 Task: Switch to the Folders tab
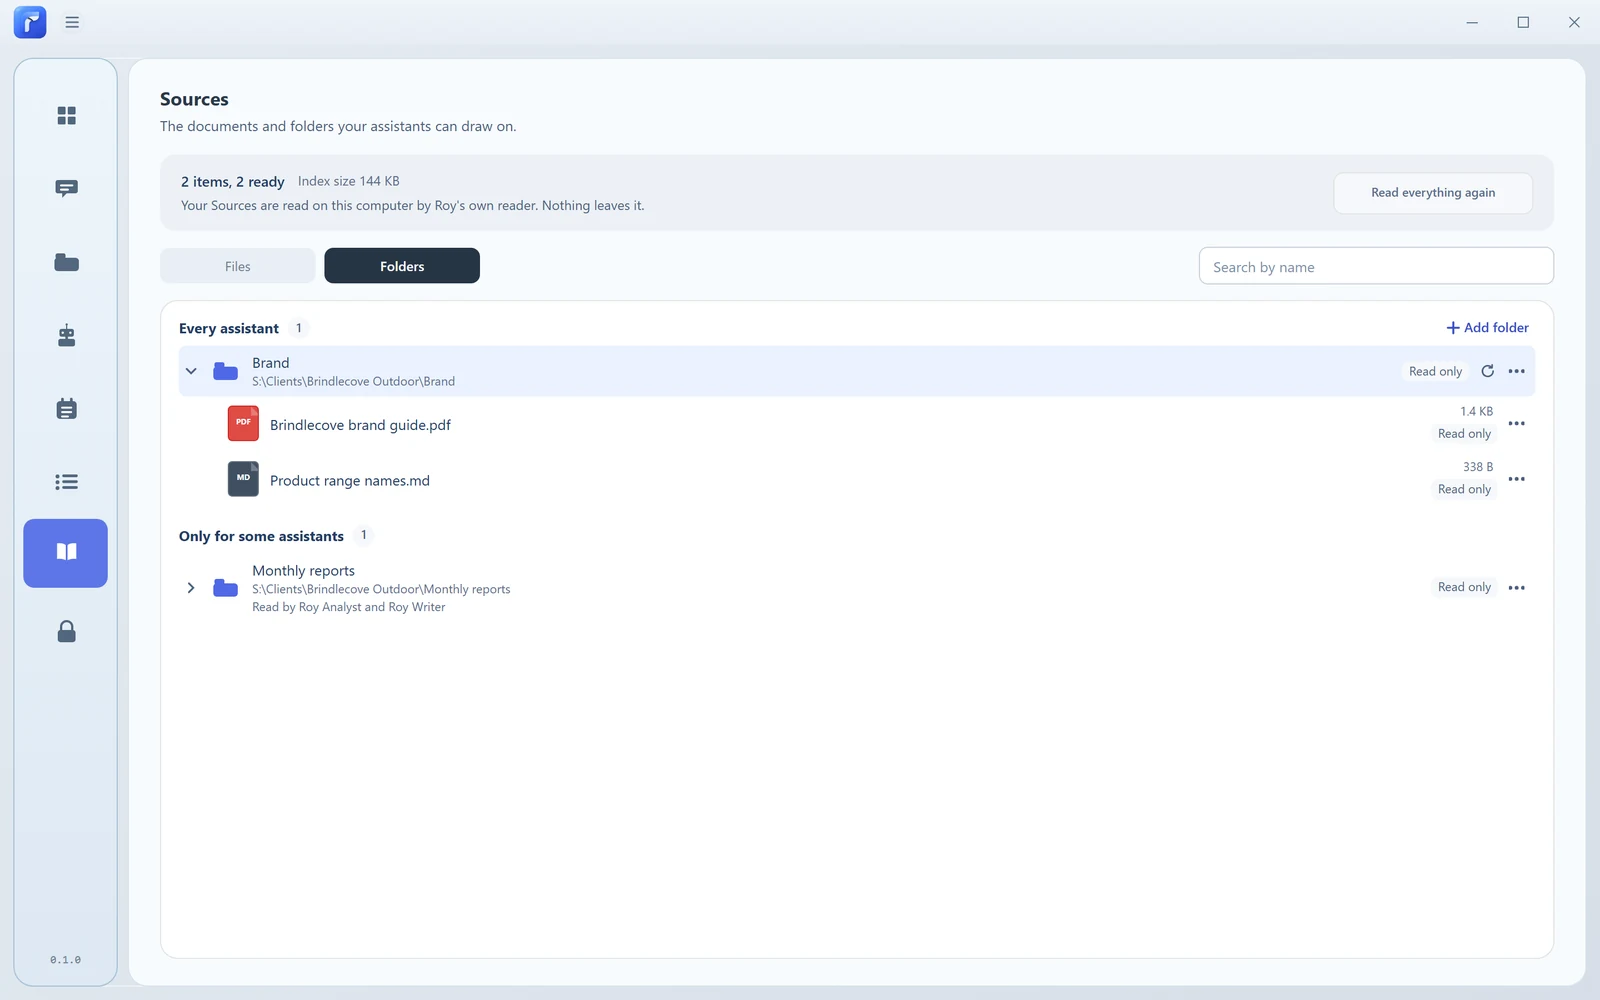coord(402,266)
